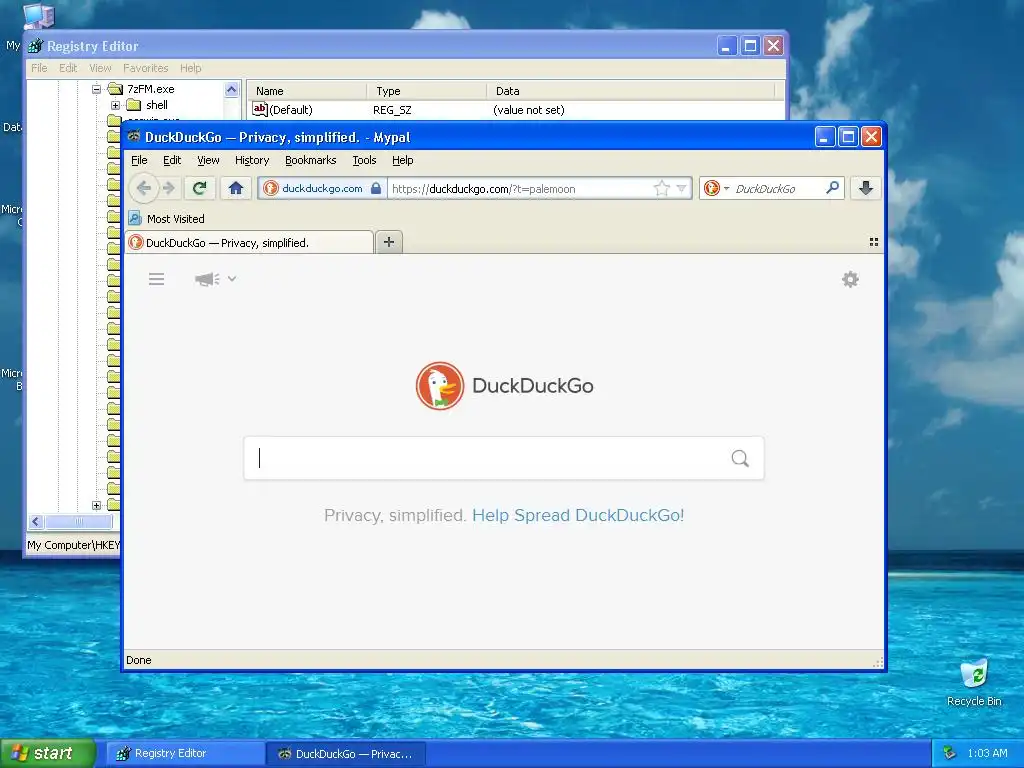Click the (value not set) data cell
This screenshot has height=768, width=1024.
tap(528, 110)
